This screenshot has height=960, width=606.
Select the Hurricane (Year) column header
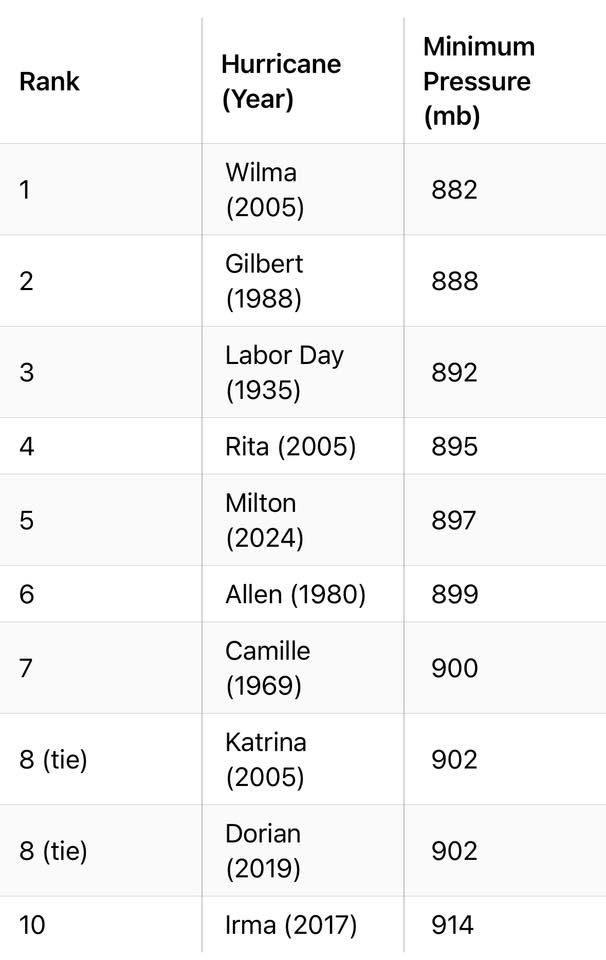tap(281, 81)
